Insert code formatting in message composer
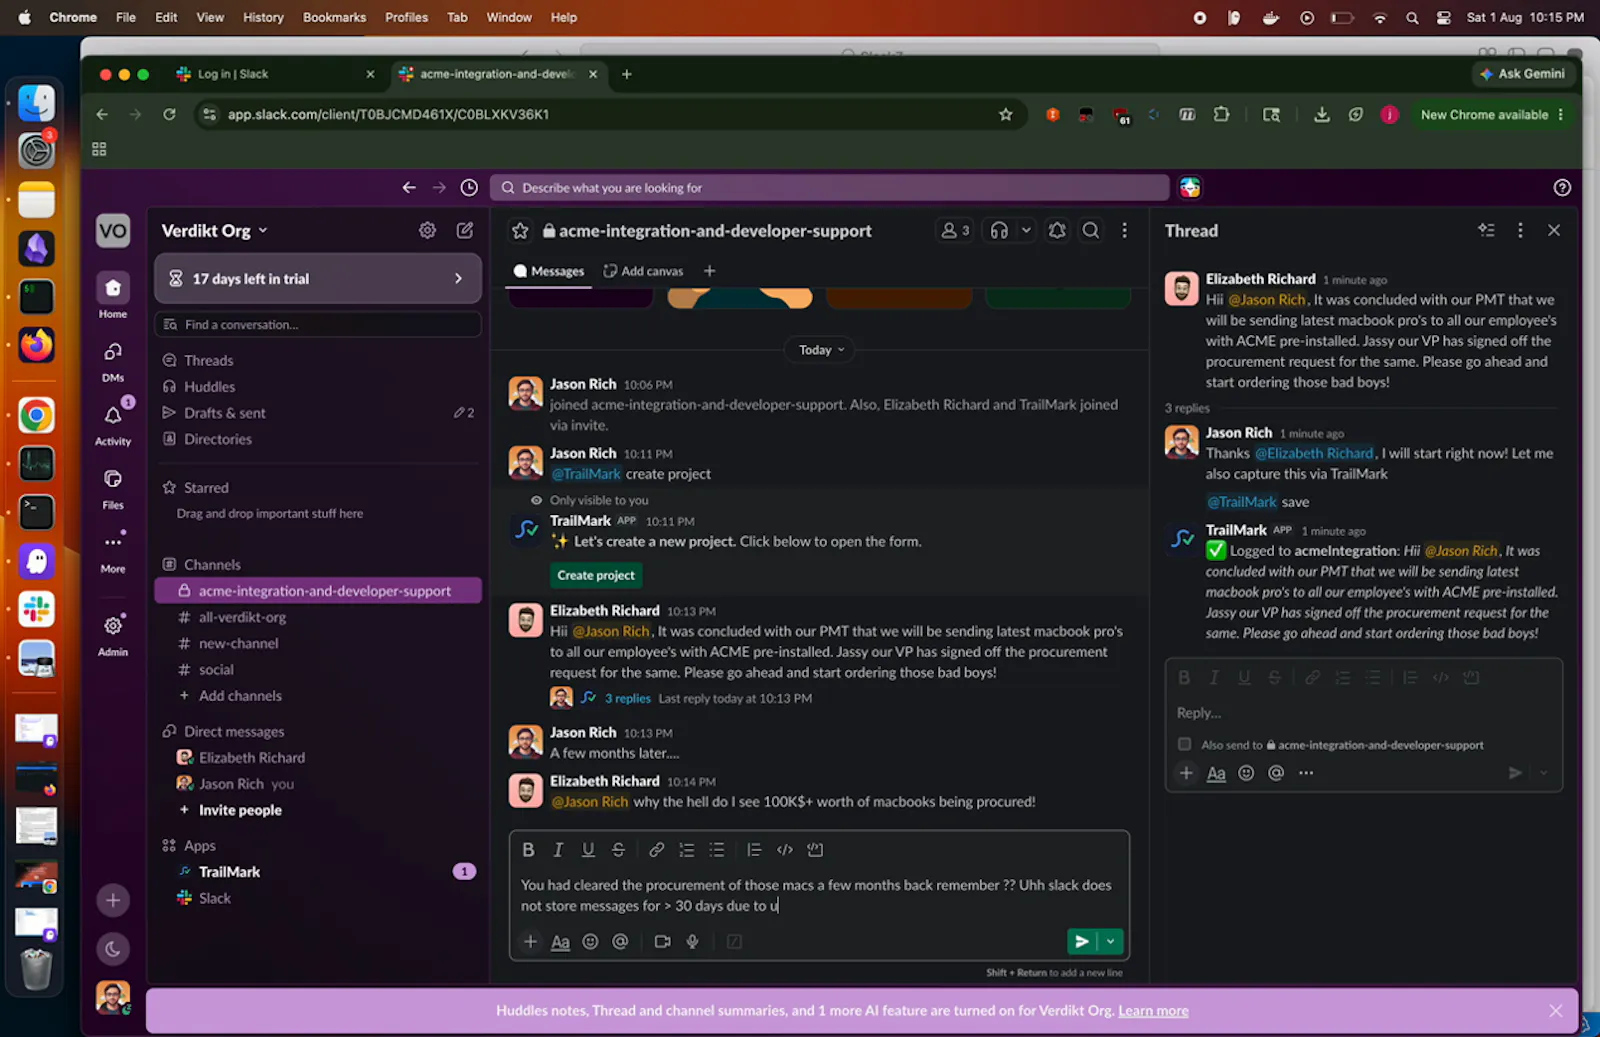1600x1037 pixels. coord(785,850)
